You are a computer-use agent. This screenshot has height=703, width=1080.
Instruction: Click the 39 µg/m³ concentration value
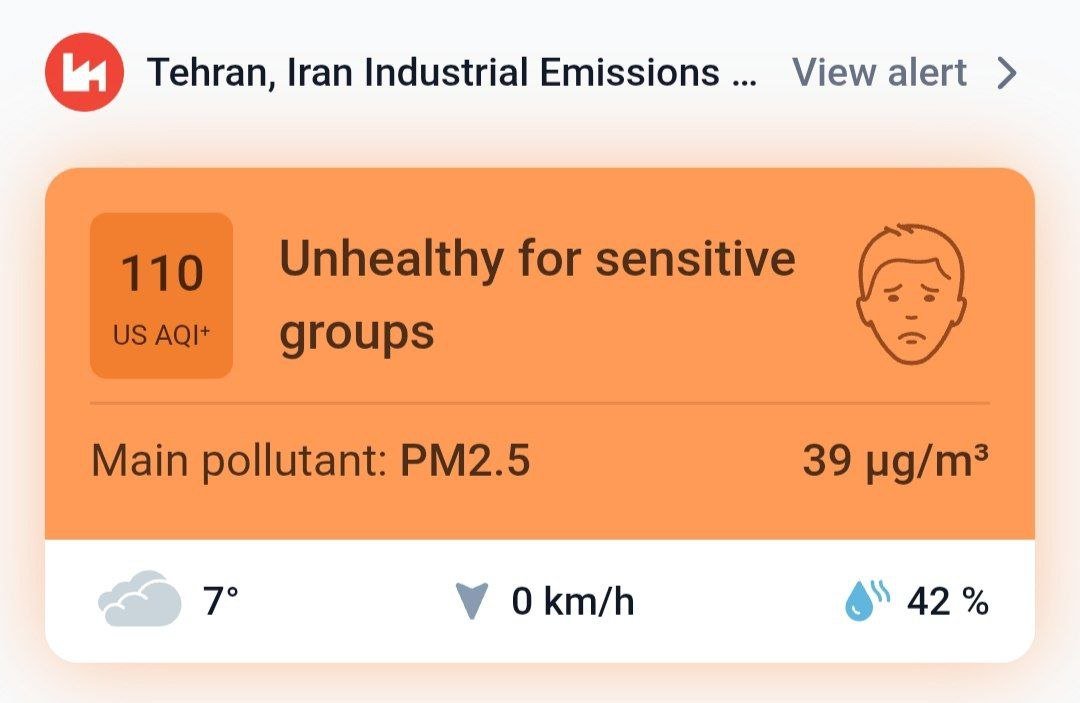pos(895,462)
